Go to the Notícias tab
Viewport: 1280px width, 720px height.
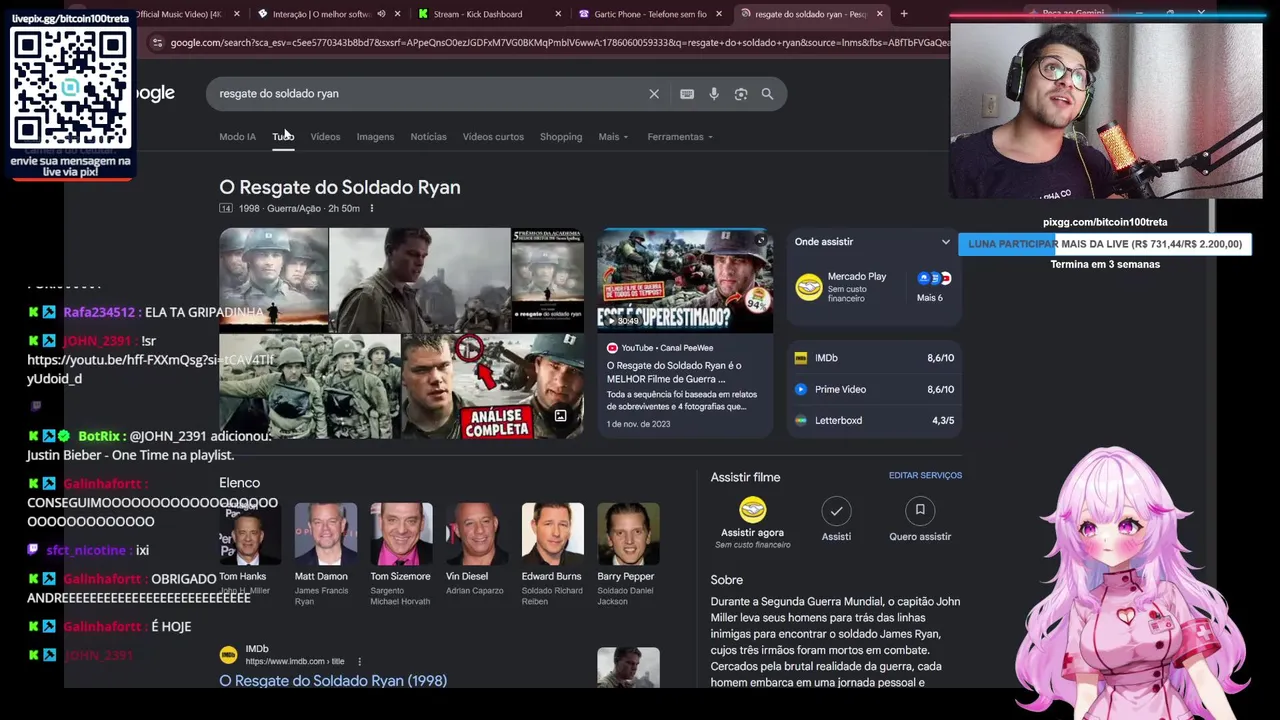428,137
